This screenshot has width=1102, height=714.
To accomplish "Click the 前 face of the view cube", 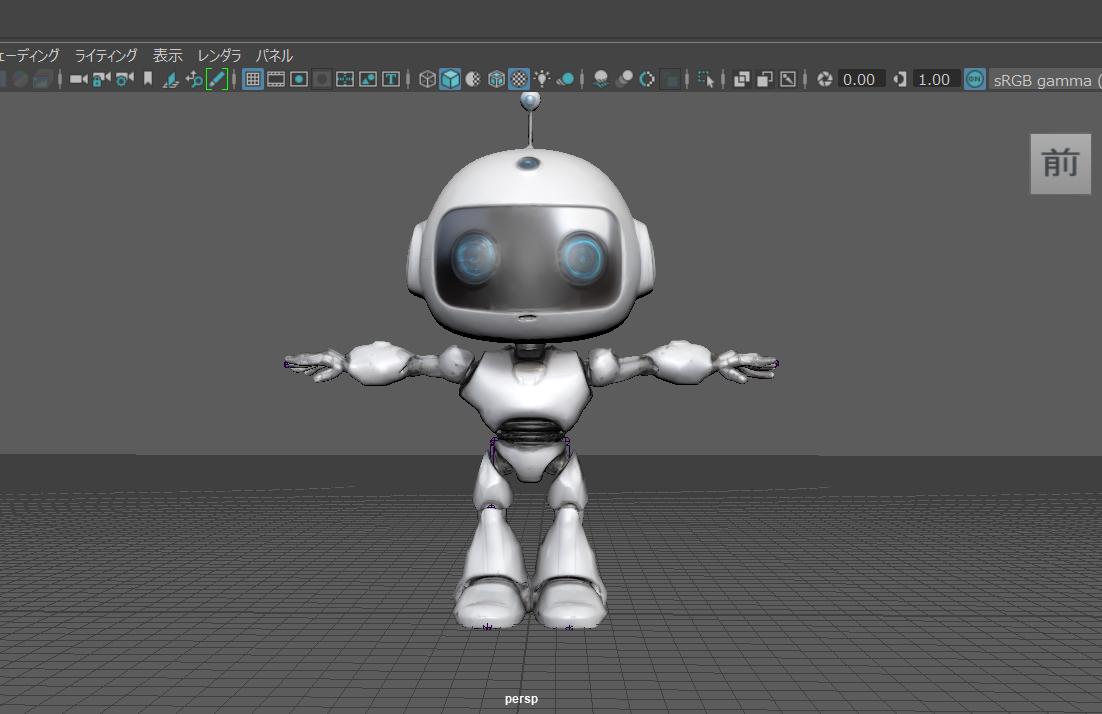I will (x=1061, y=164).
